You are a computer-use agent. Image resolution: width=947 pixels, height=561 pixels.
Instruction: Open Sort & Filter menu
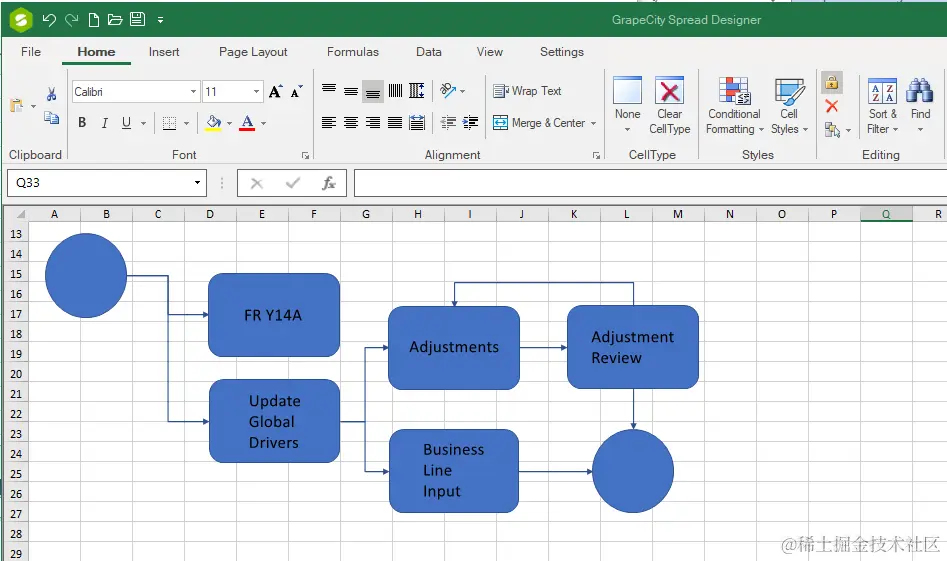pyautogui.click(x=882, y=106)
